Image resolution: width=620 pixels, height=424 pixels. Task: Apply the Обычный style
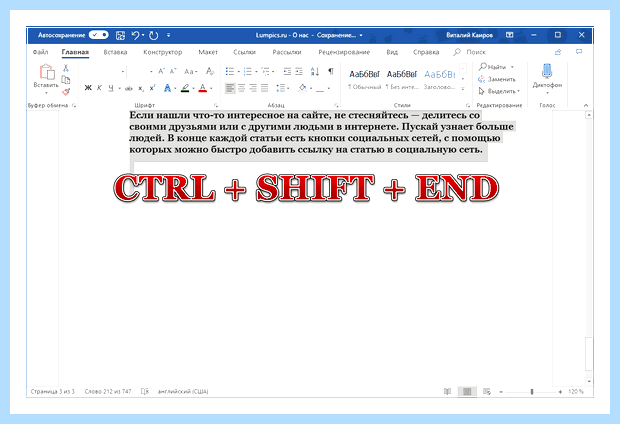(x=364, y=79)
